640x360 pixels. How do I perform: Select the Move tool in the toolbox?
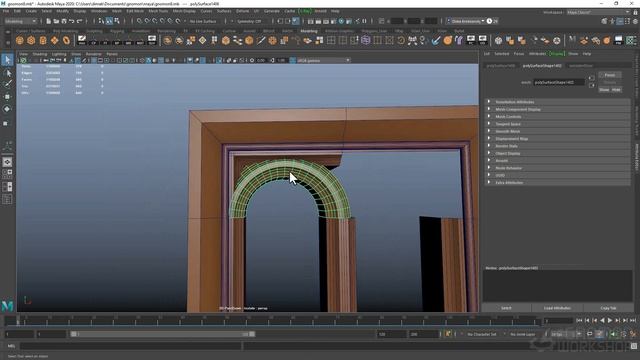(7, 97)
